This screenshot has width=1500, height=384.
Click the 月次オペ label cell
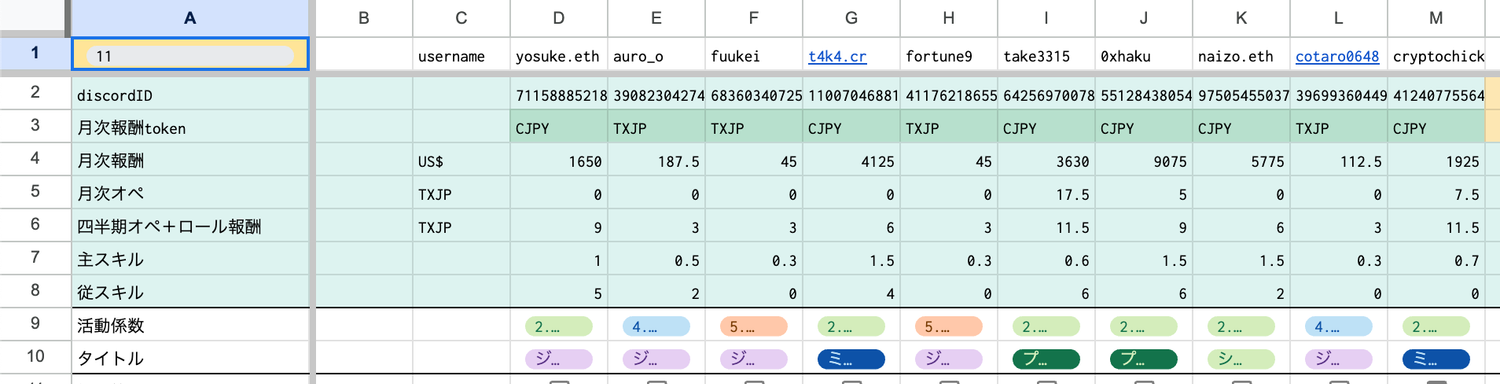tap(190, 193)
